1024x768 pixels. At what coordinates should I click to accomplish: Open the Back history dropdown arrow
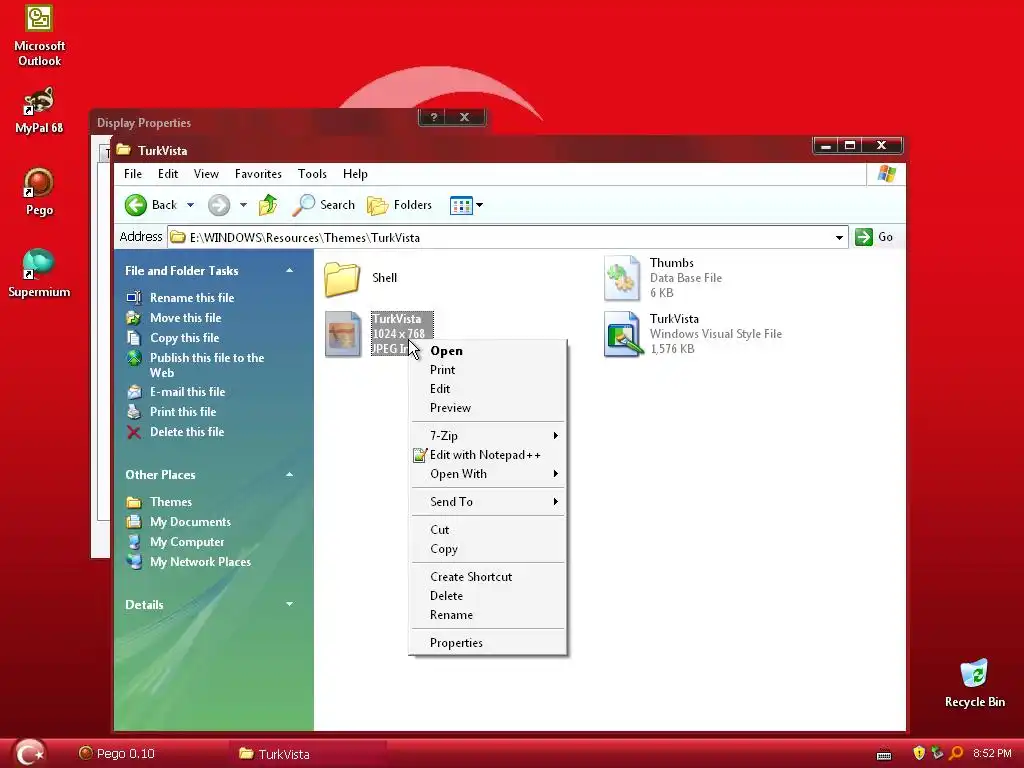[190, 205]
